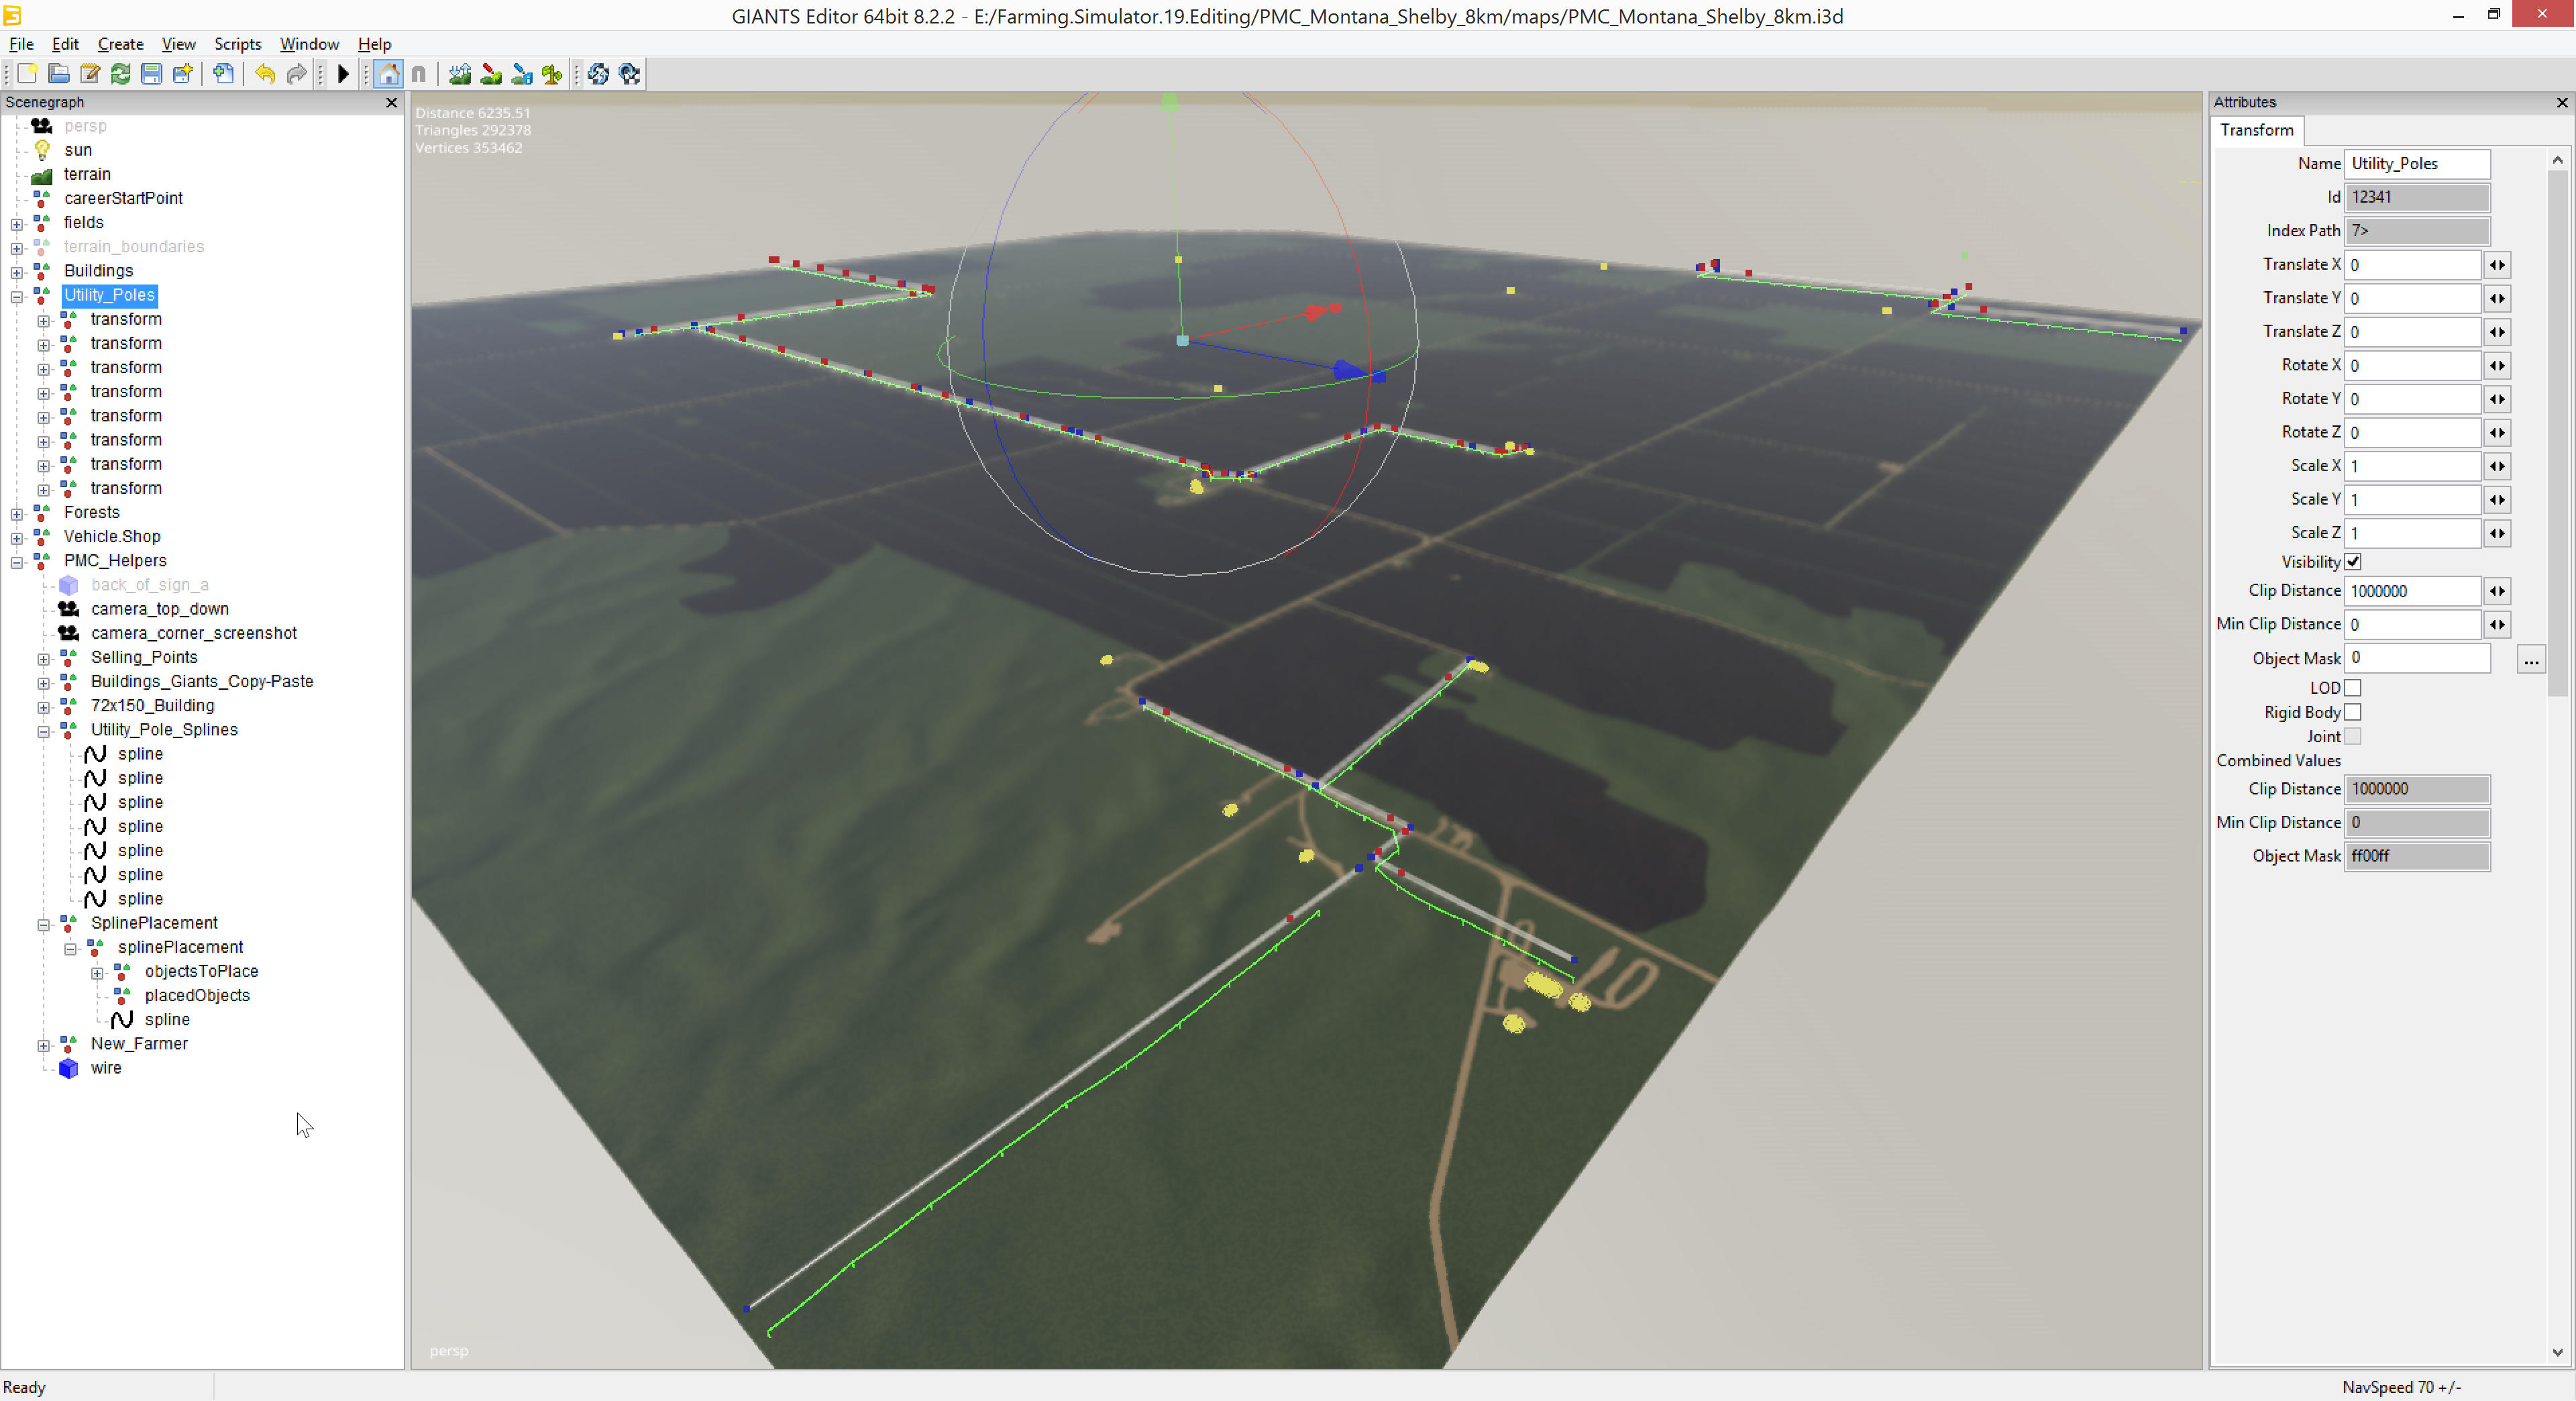
Task: Click the Translate Y input field
Action: [x=2412, y=298]
